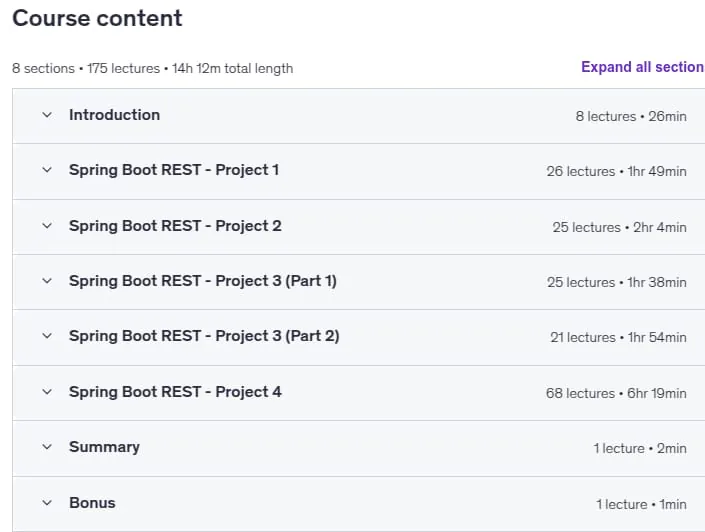Click the '25 lectures • 1hr 38min' text
705x532 pixels.
click(616, 282)
